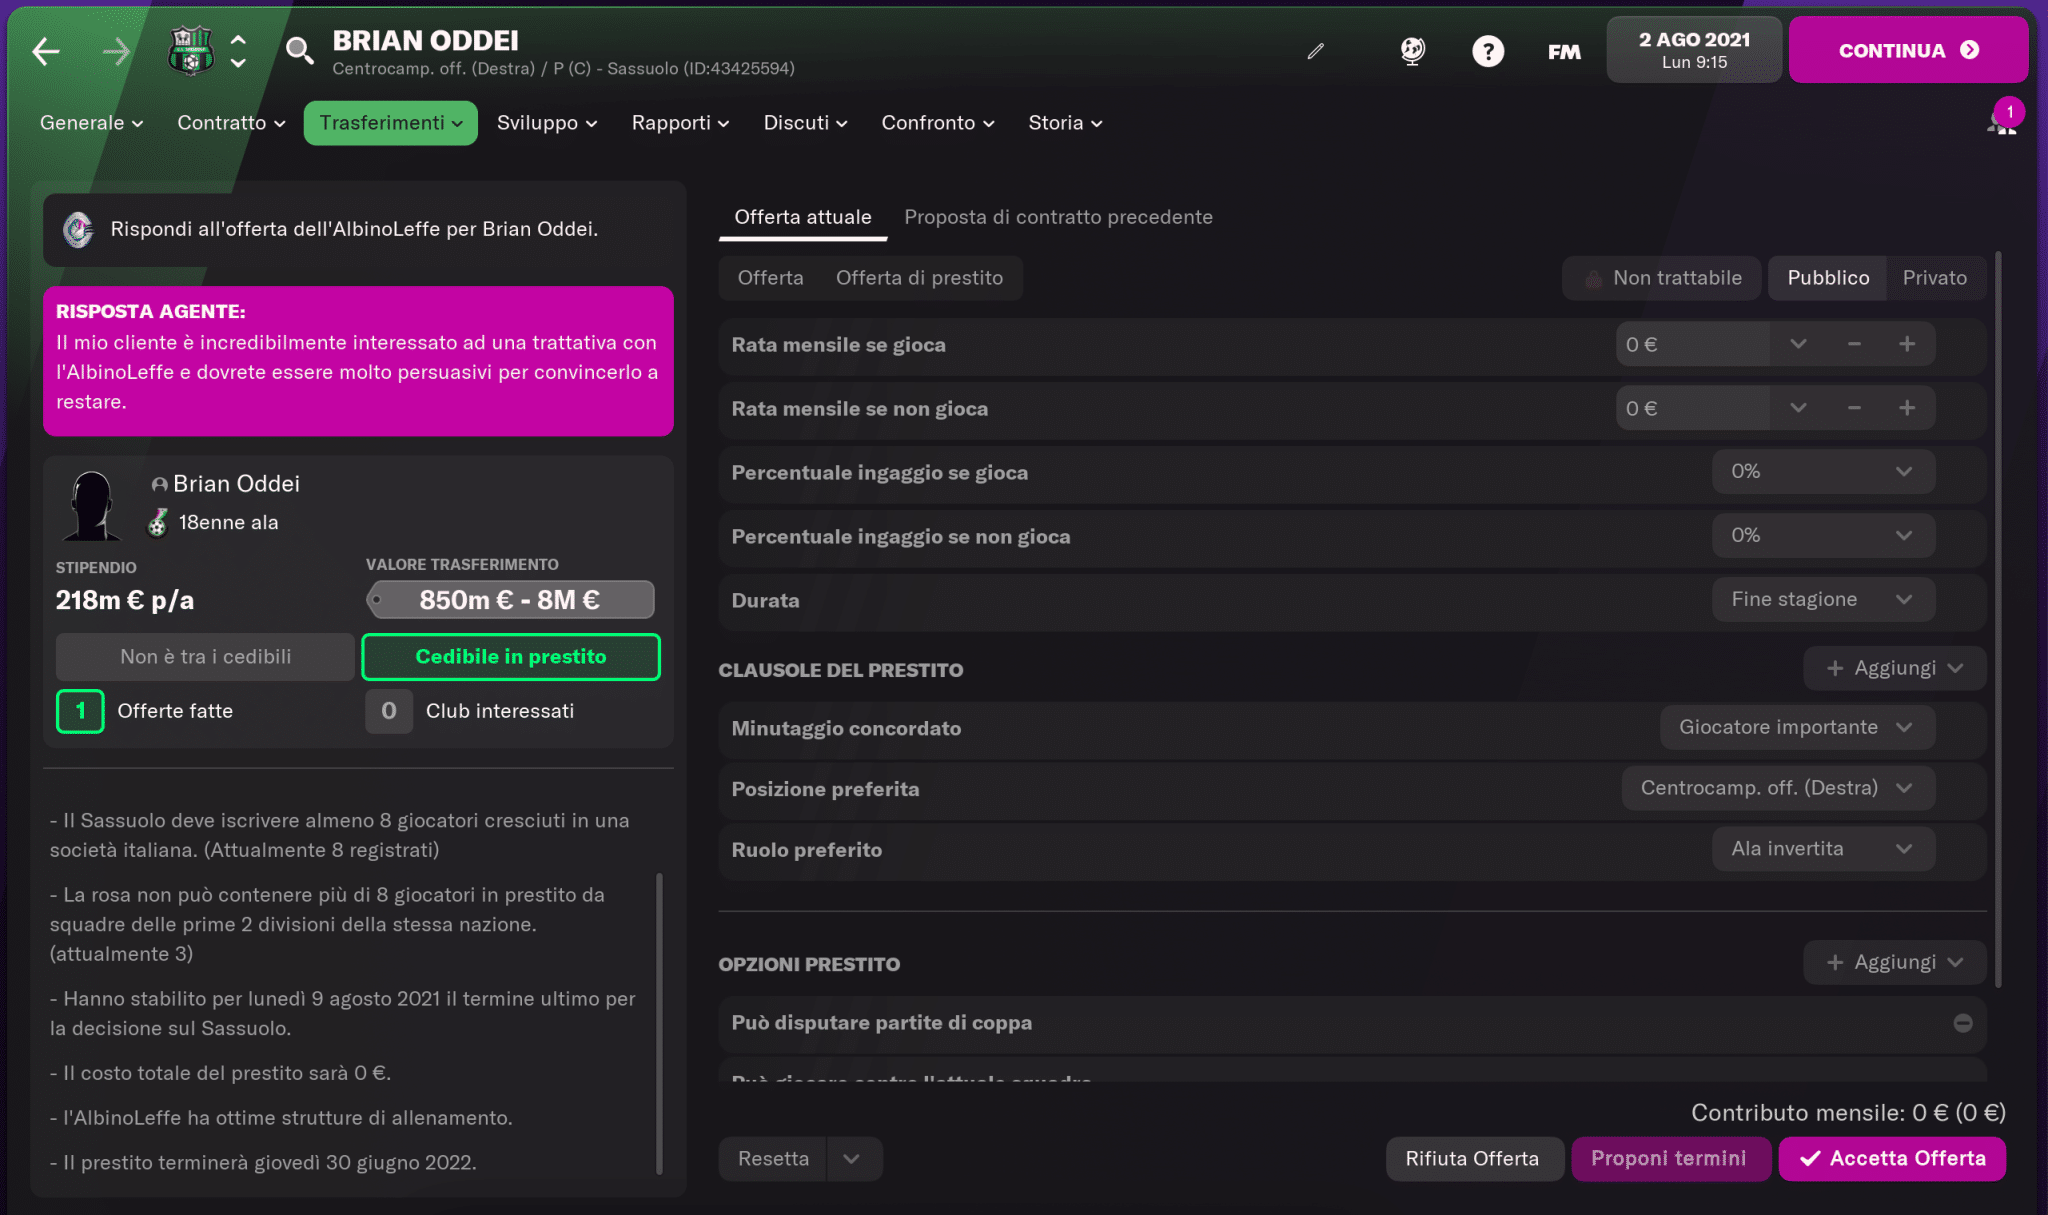Image resolution: width=2048 pixels, height=1215 pixels.
Task: Switch to Offerta di prestito view
Action: (920, 277)
